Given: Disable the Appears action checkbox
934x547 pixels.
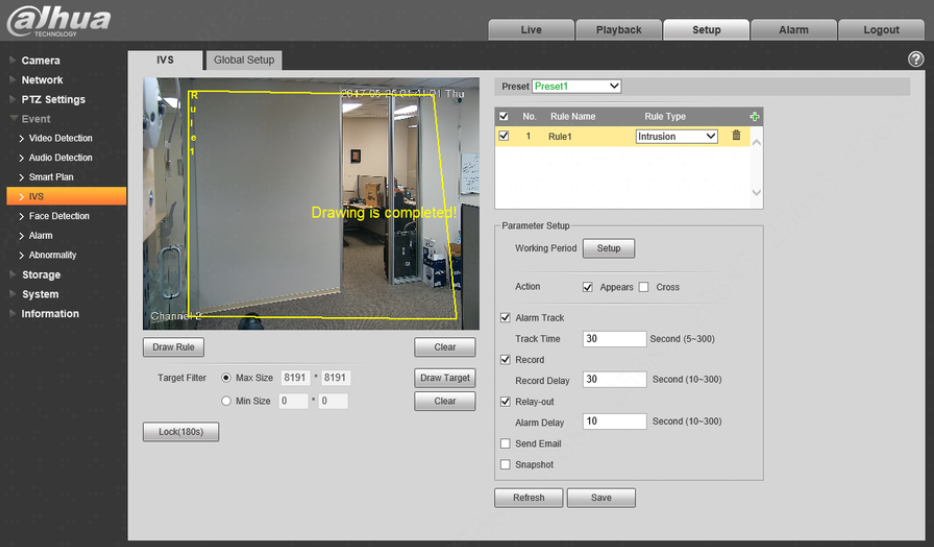Looking at the screenshot, I should pos(588,287).
